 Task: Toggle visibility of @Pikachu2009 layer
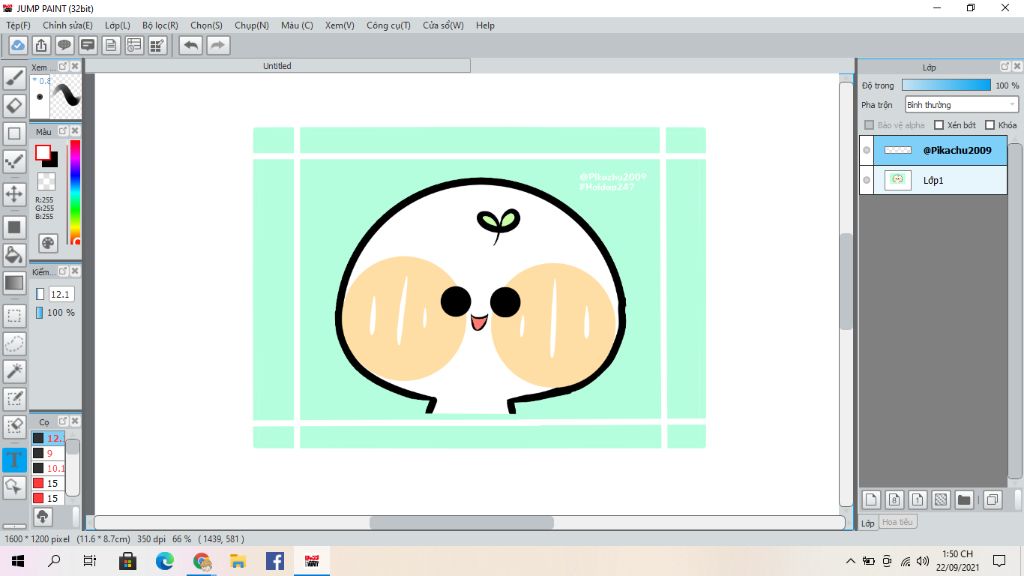[x=867, y=150]
